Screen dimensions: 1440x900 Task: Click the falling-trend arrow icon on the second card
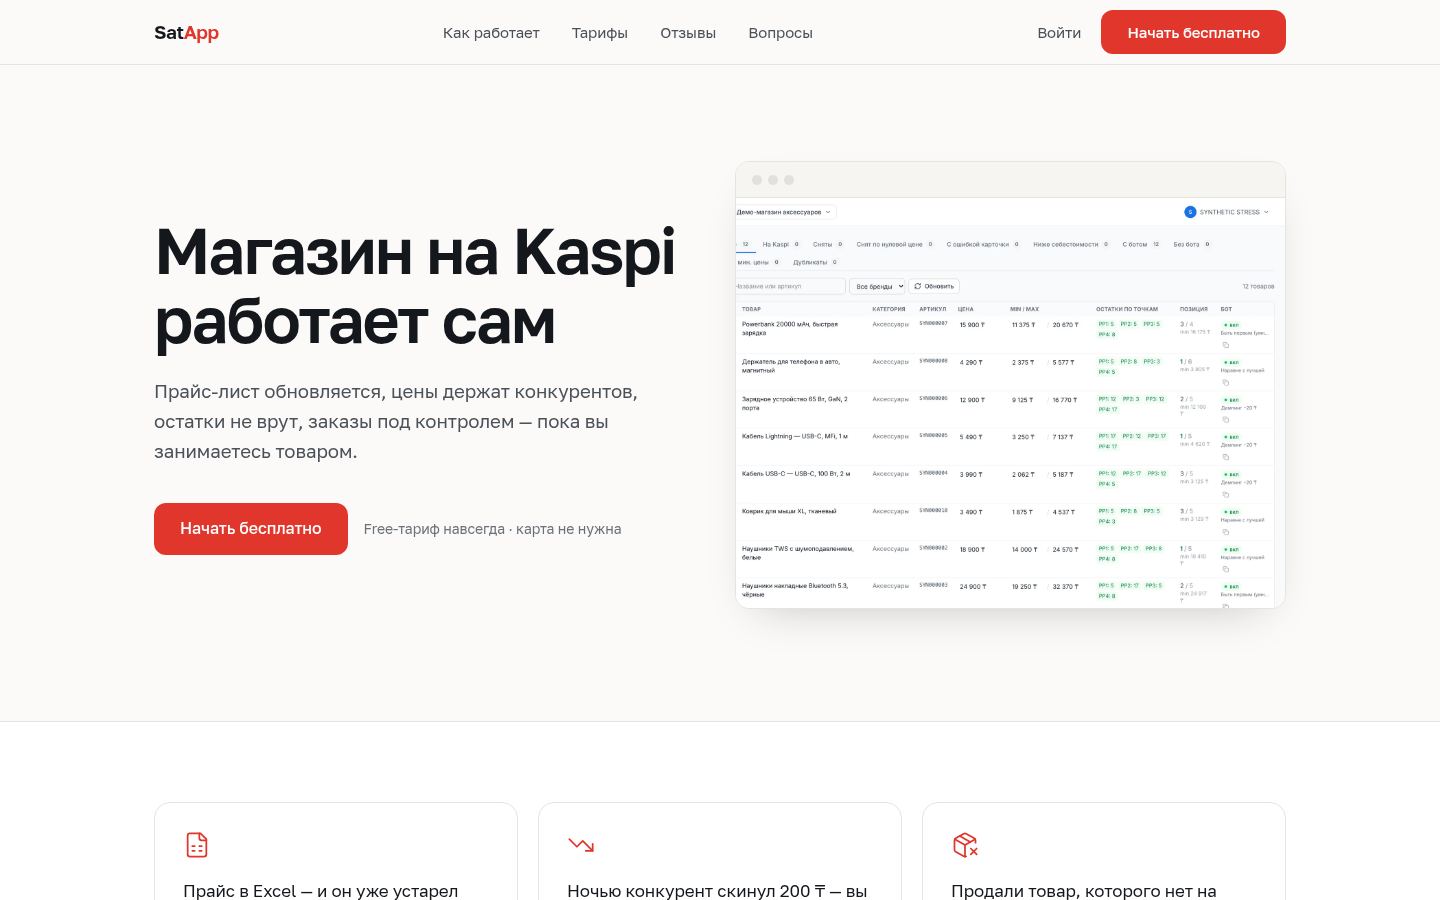point(581,845)
